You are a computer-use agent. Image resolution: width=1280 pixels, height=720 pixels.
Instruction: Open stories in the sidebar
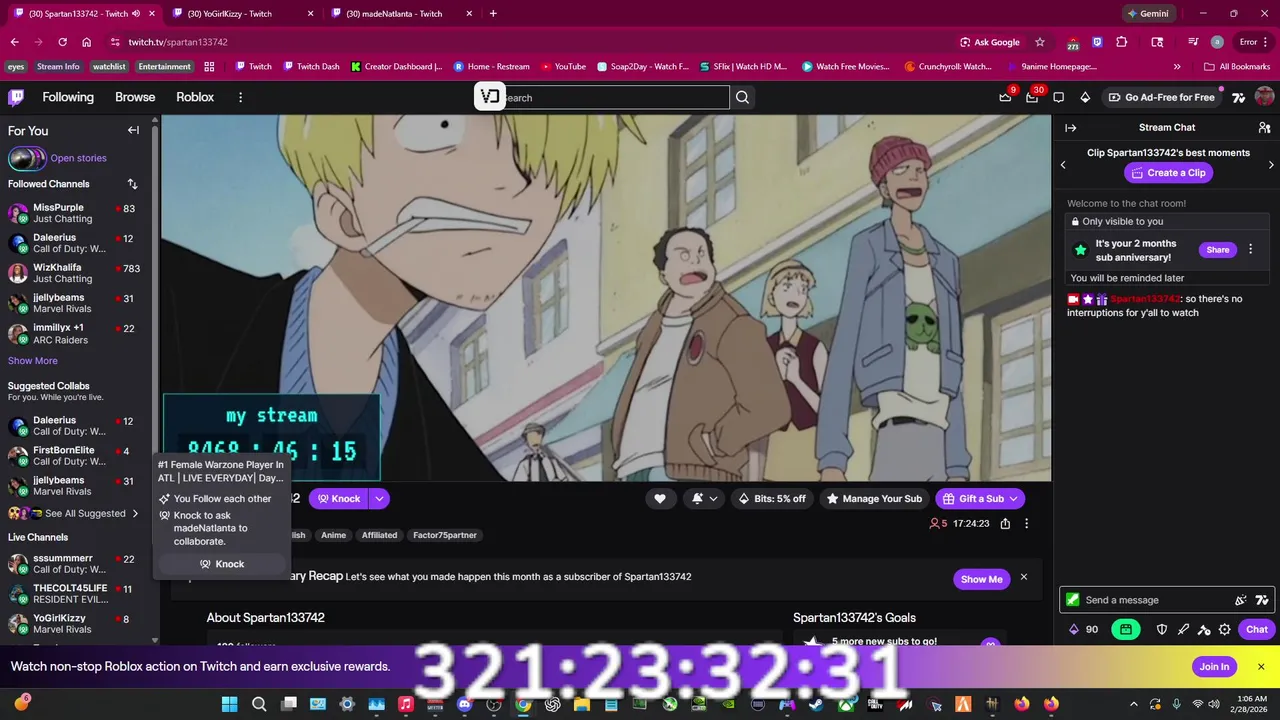tap(58, 158)
